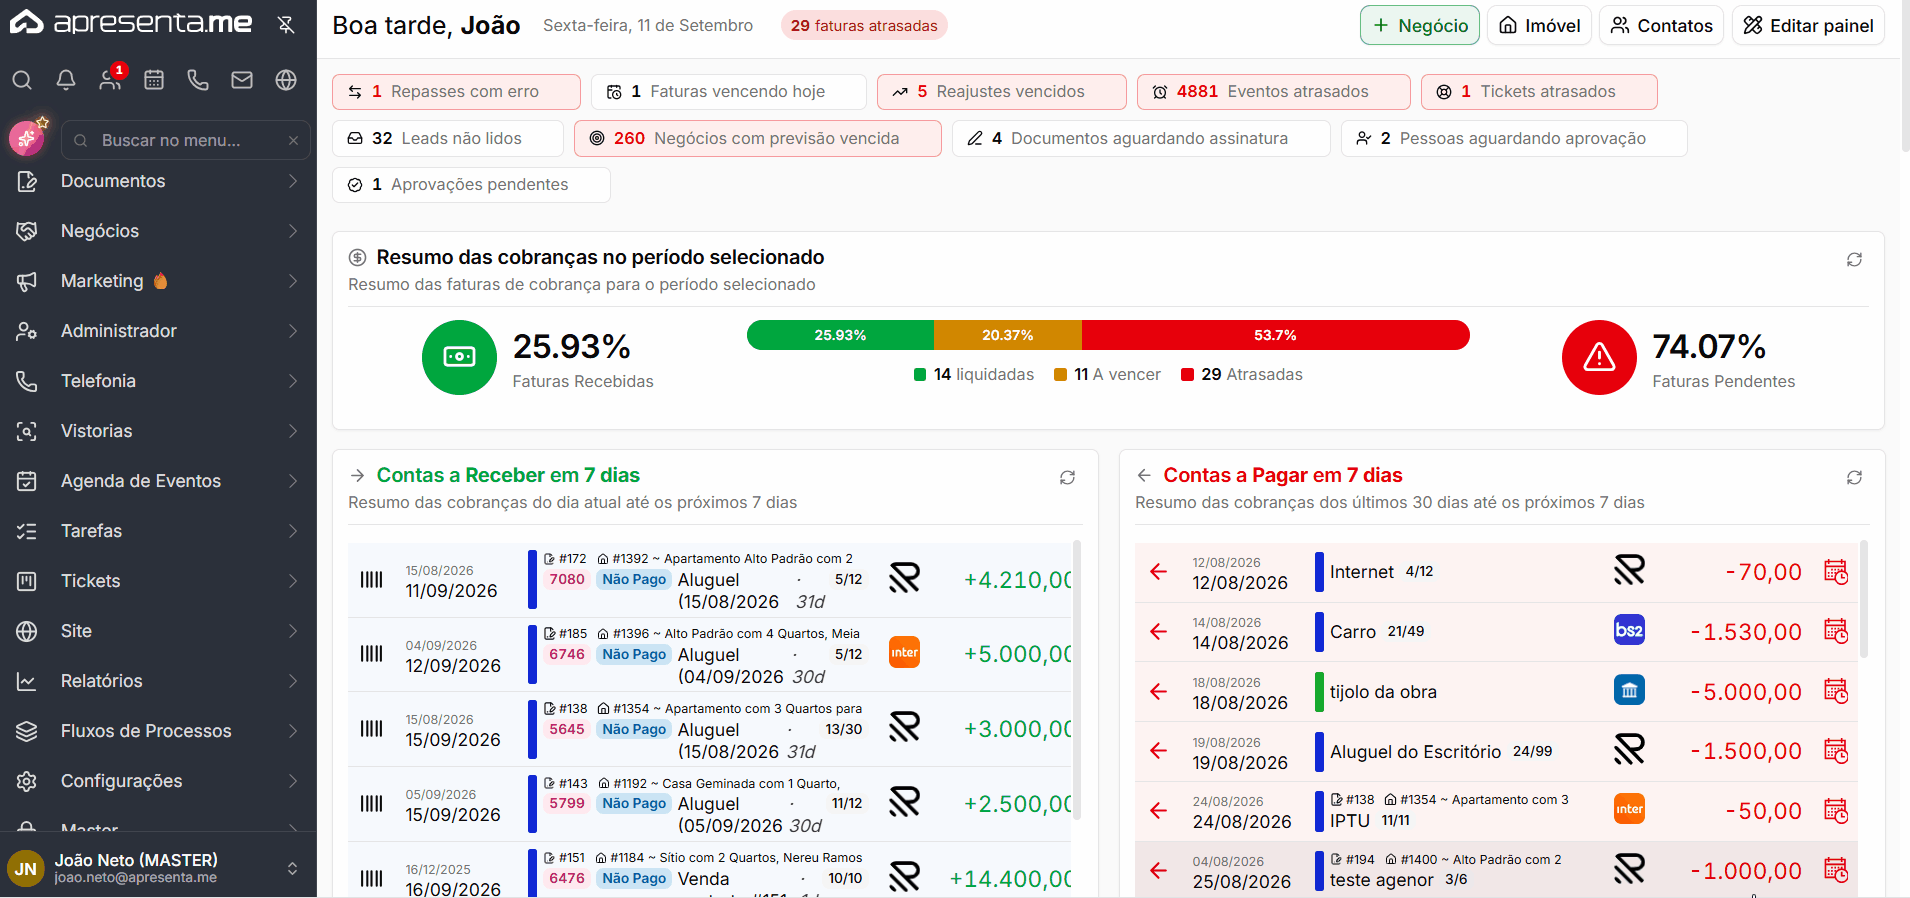Click the green 25.93% progress bar segment

(x=840, y=335)
